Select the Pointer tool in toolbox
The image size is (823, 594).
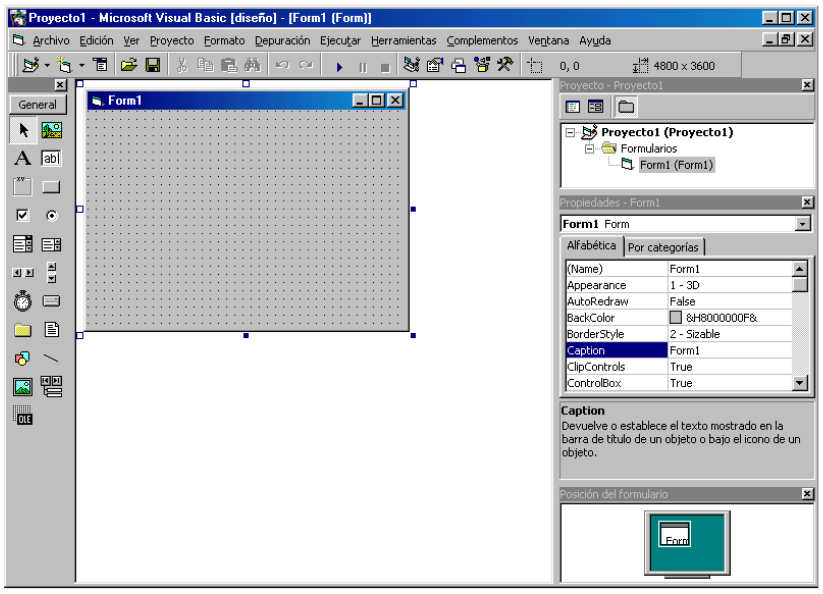point(23,130)
